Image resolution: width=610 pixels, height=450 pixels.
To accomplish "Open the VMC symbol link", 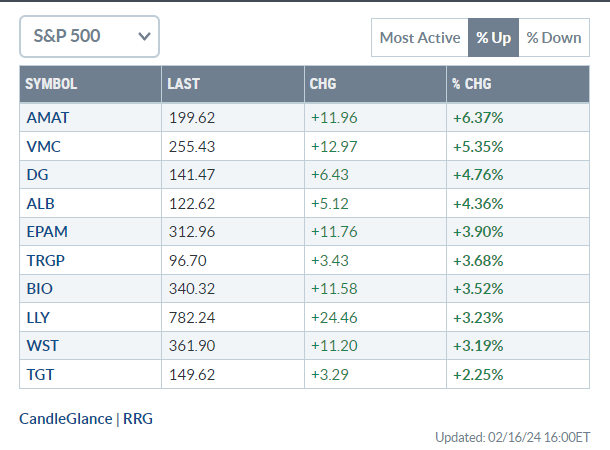I will click(43, 146).
